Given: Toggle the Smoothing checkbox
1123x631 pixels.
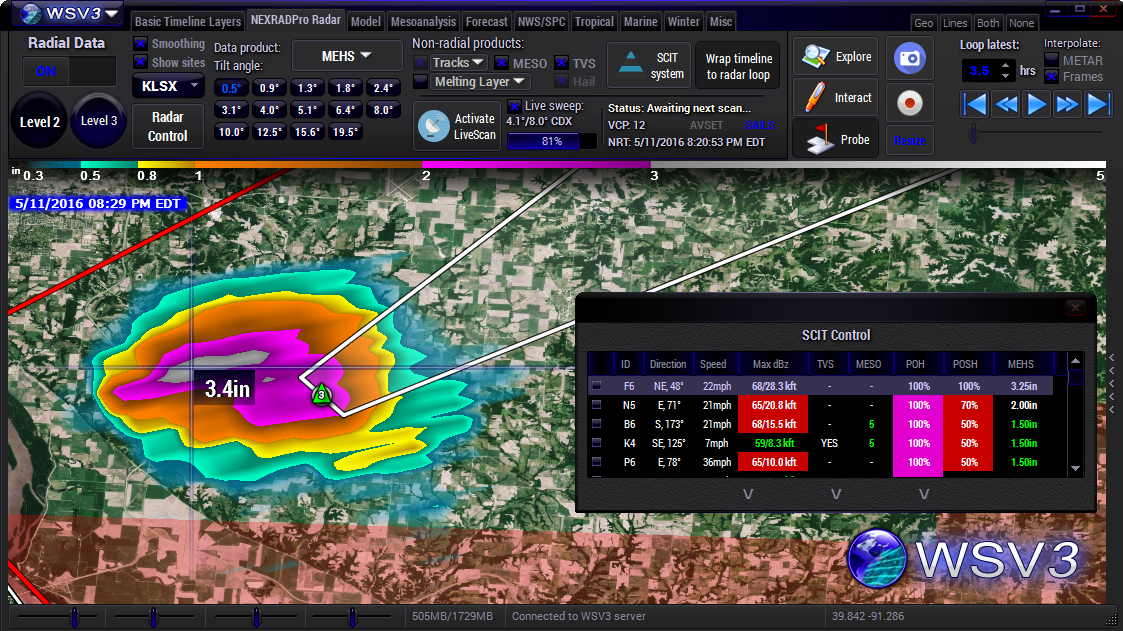Looking at the screenshot, I should [140, 44].
